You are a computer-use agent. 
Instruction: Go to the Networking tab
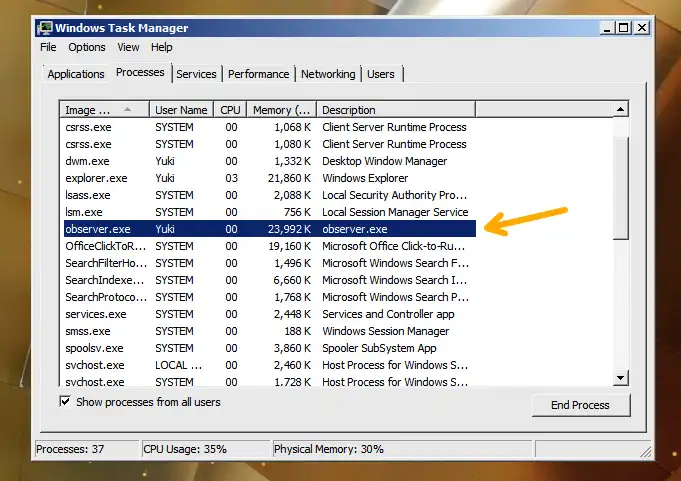[x=328, y=74]
